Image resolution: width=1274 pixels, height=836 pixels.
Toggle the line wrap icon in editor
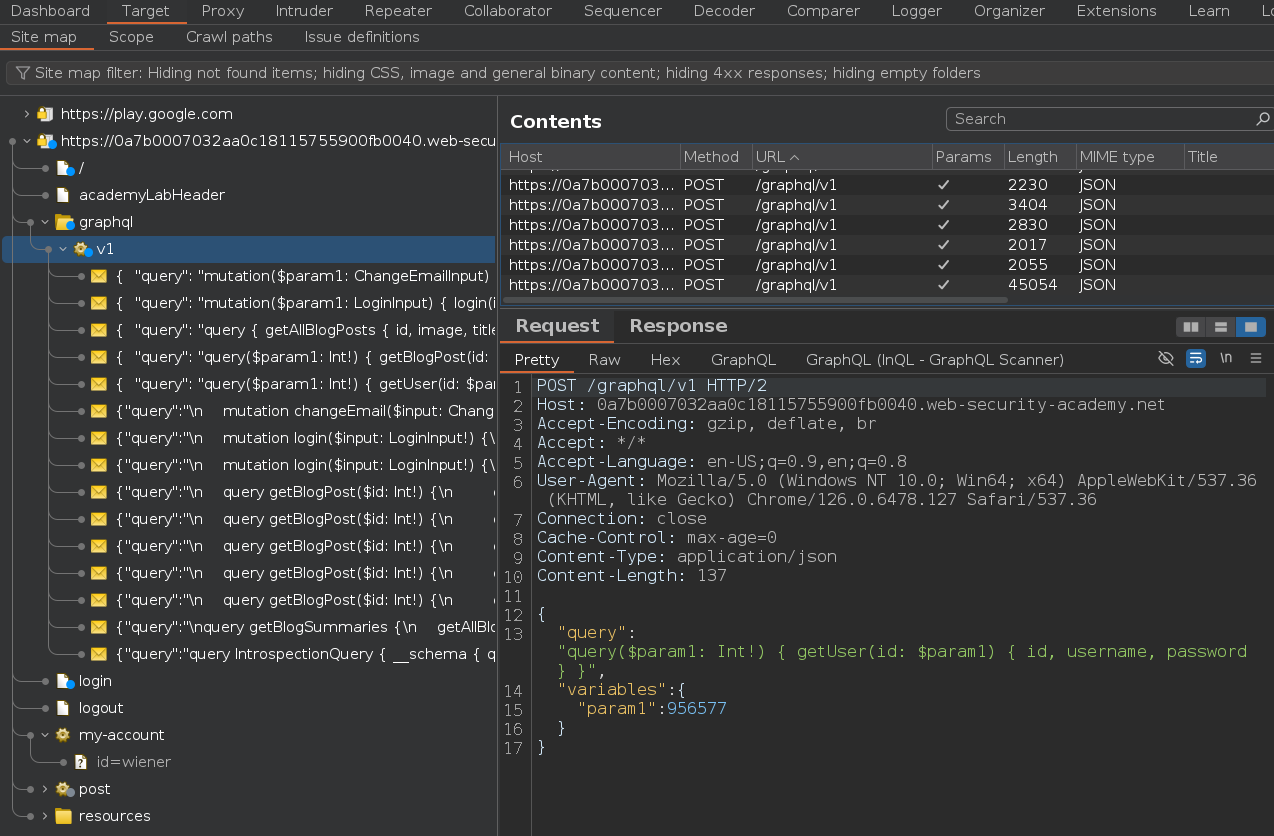1195,358
